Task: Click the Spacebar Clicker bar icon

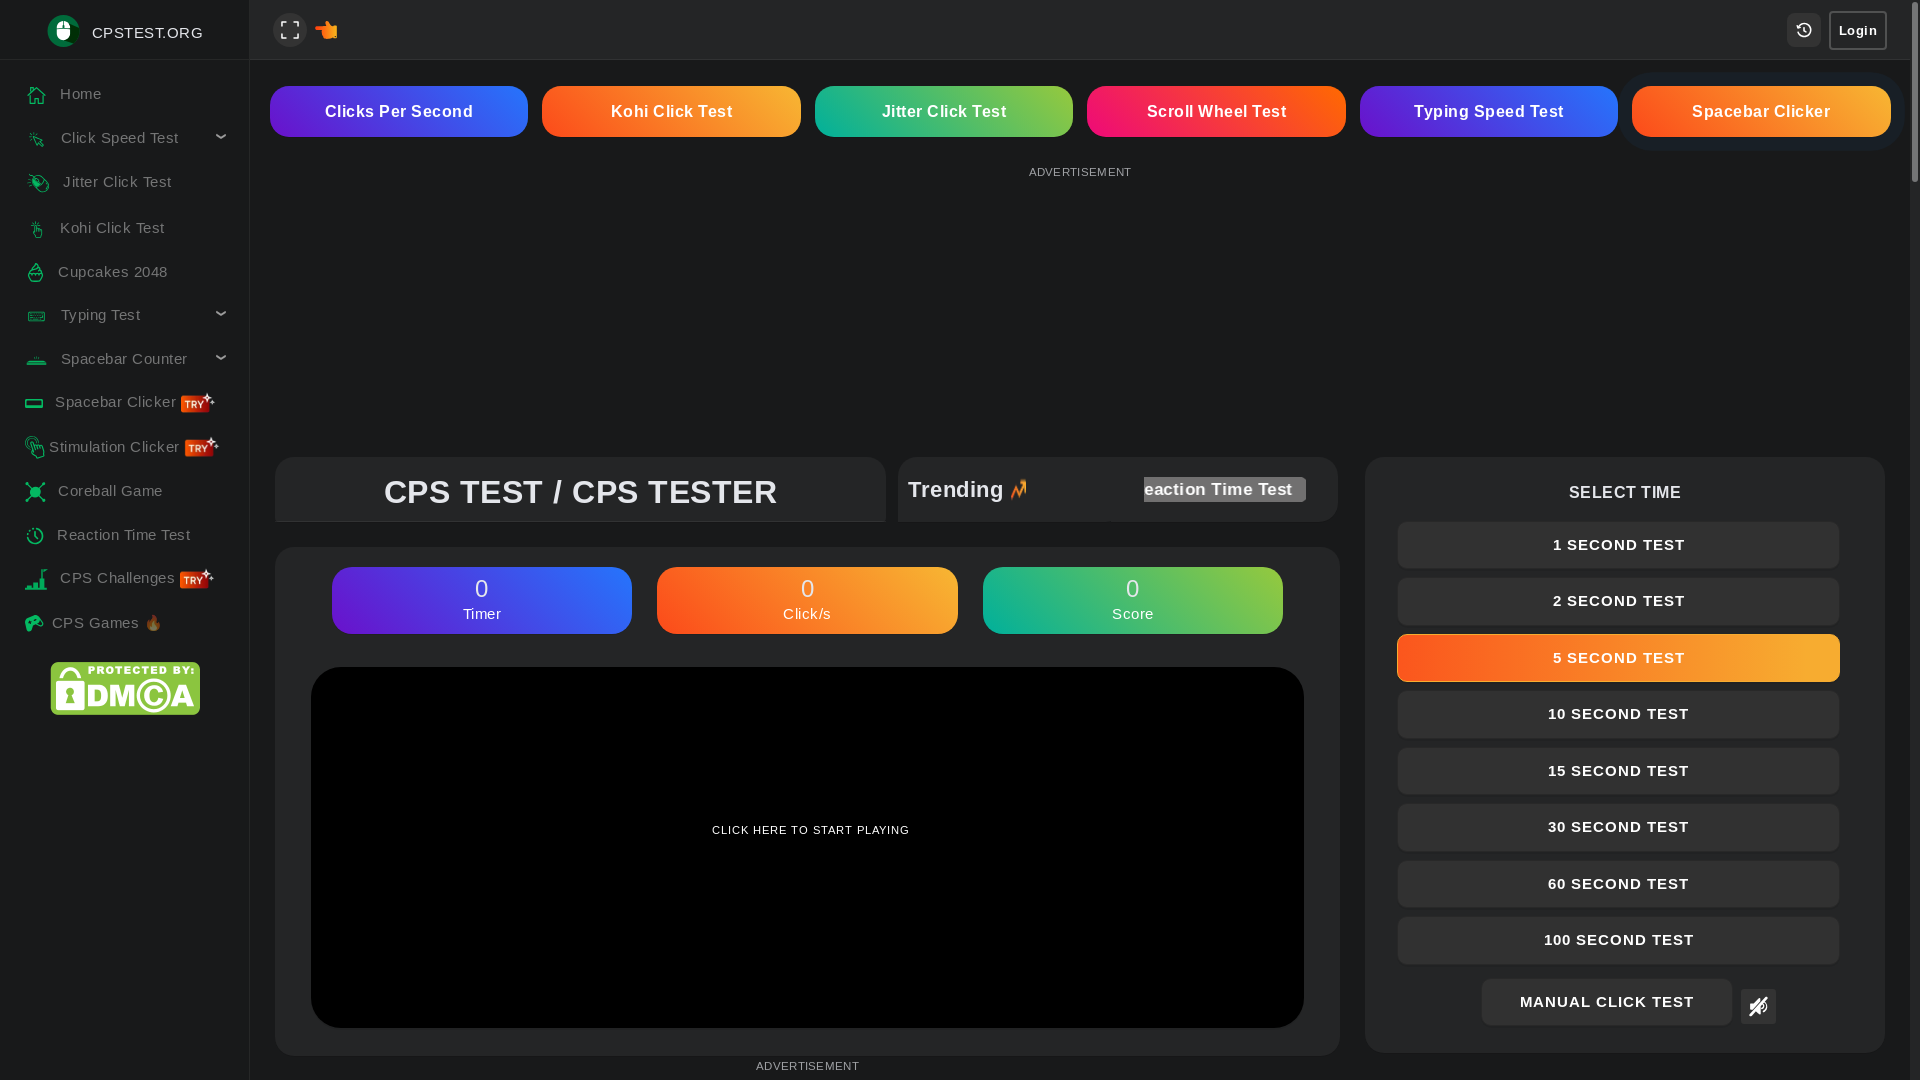Action: [34, 403]
